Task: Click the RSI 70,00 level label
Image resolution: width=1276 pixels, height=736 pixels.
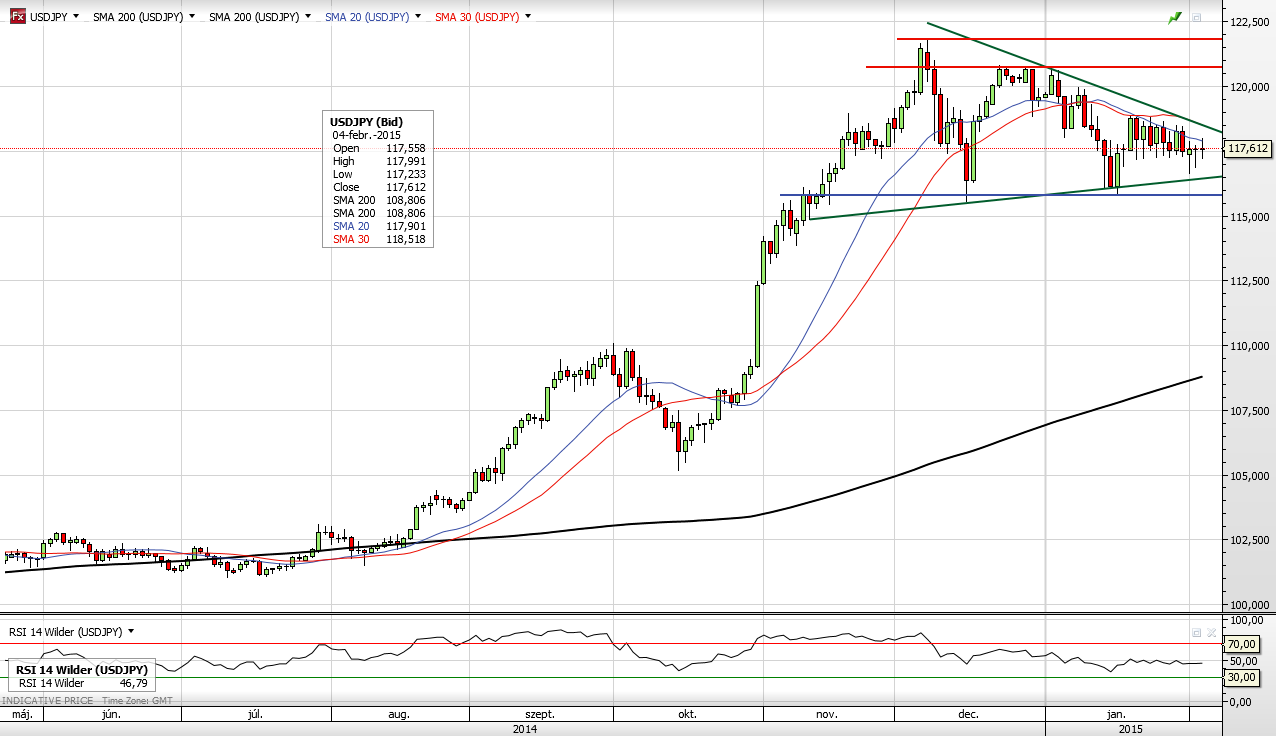Action: coord(1241,644)
